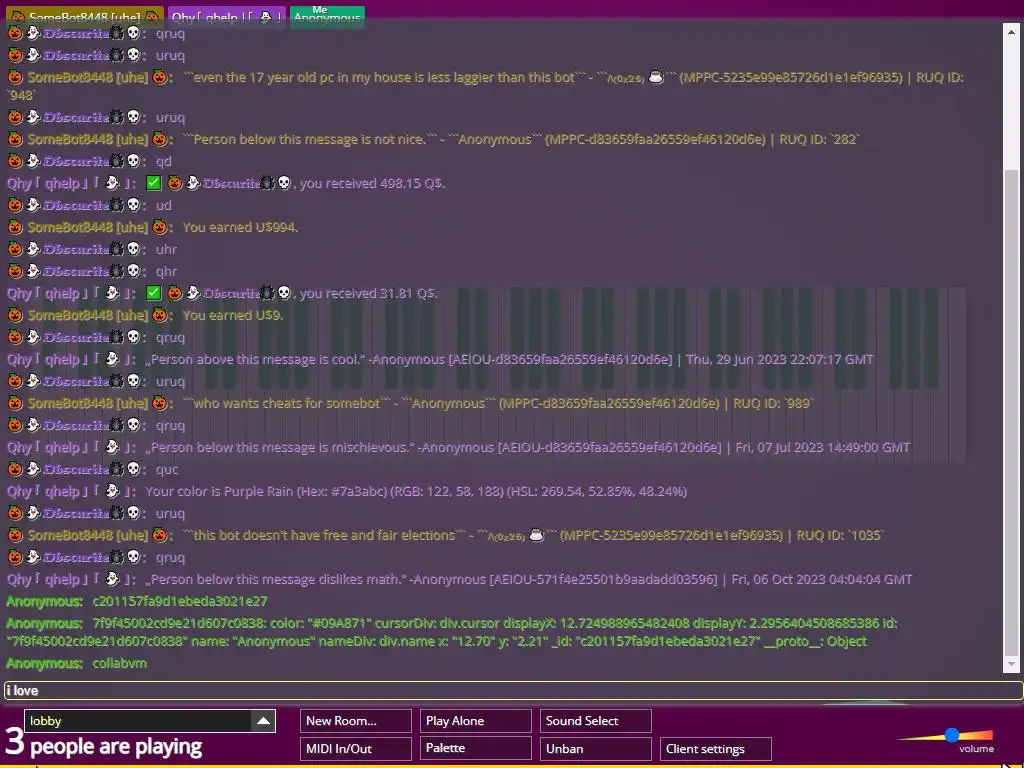Click 'Person below this message is mischievous' quote
This screenshot has width=1024, height=768.
[527, 447]
